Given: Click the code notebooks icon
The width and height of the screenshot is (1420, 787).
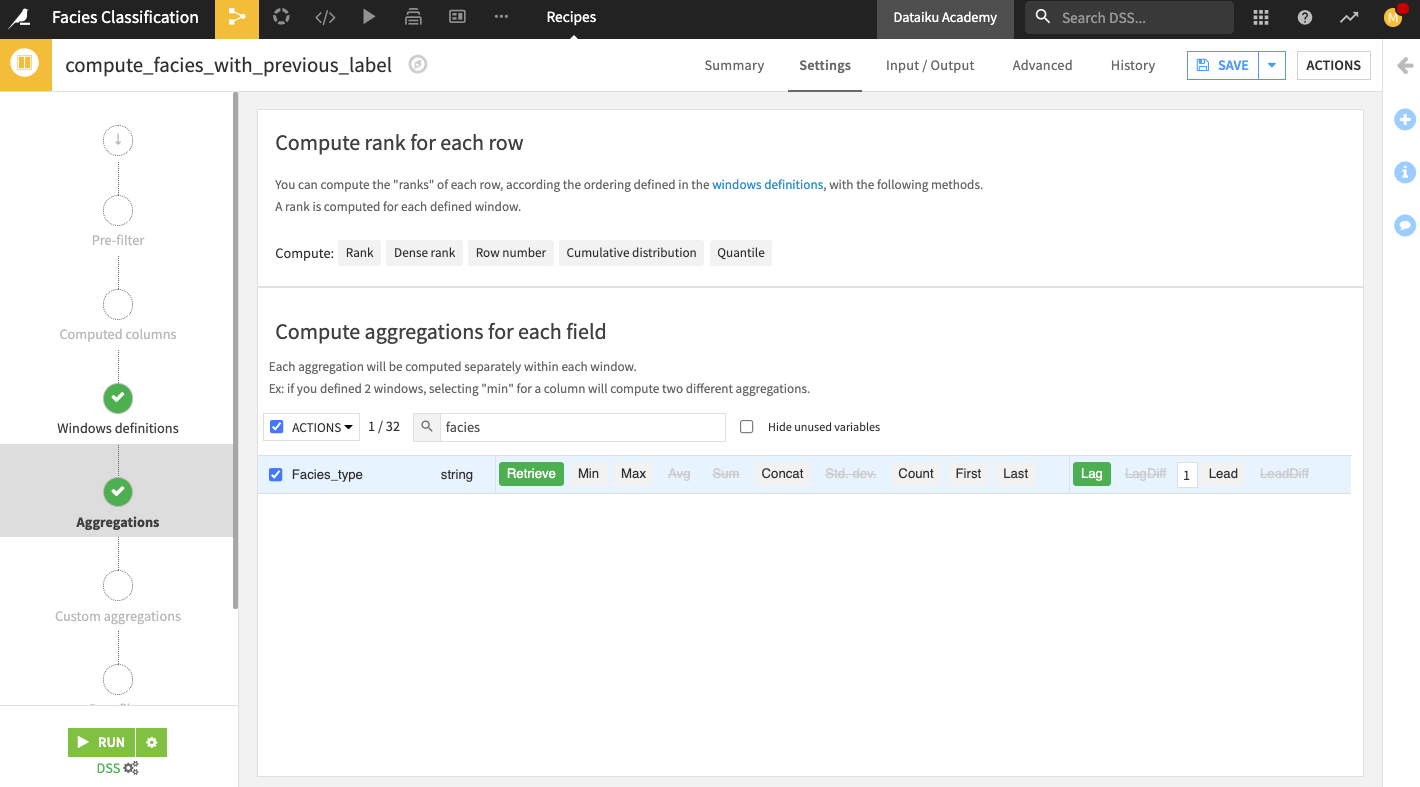Looking at the screenshot, I should [325, 17].
